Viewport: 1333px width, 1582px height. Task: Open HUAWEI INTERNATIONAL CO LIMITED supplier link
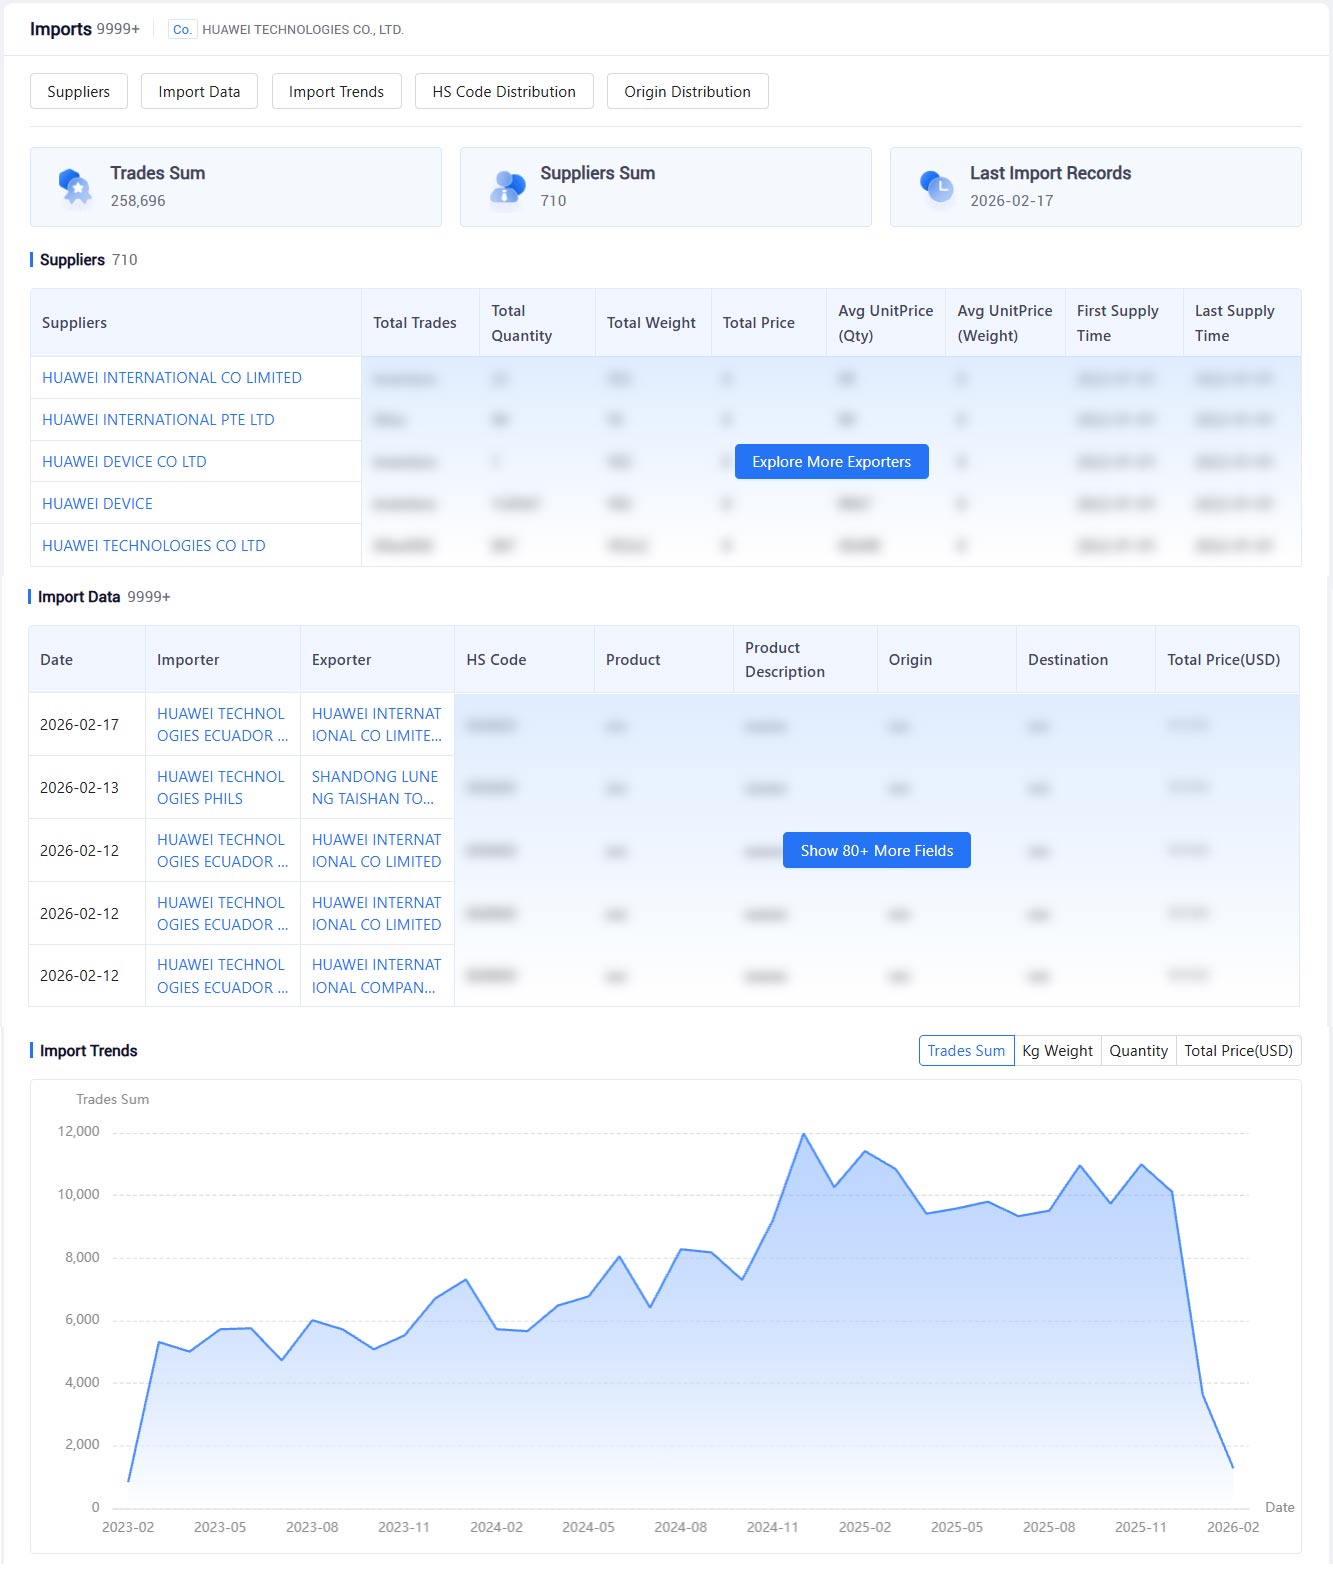click(x=171, y=377)
